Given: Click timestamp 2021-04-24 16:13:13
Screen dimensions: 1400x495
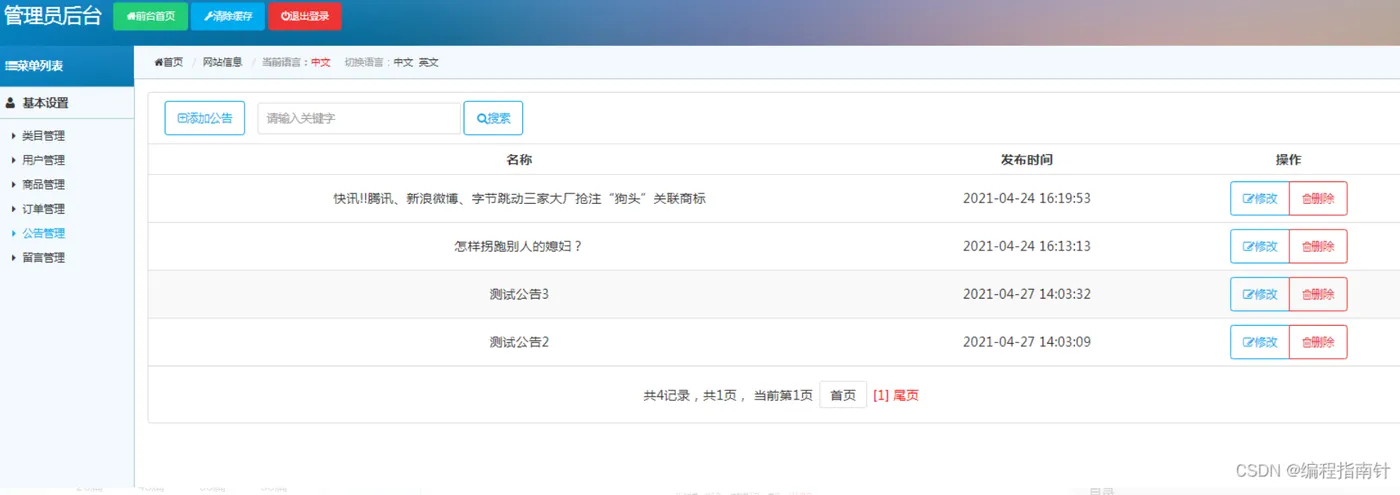Looking at the screenshot, I should coord(1026,246).
